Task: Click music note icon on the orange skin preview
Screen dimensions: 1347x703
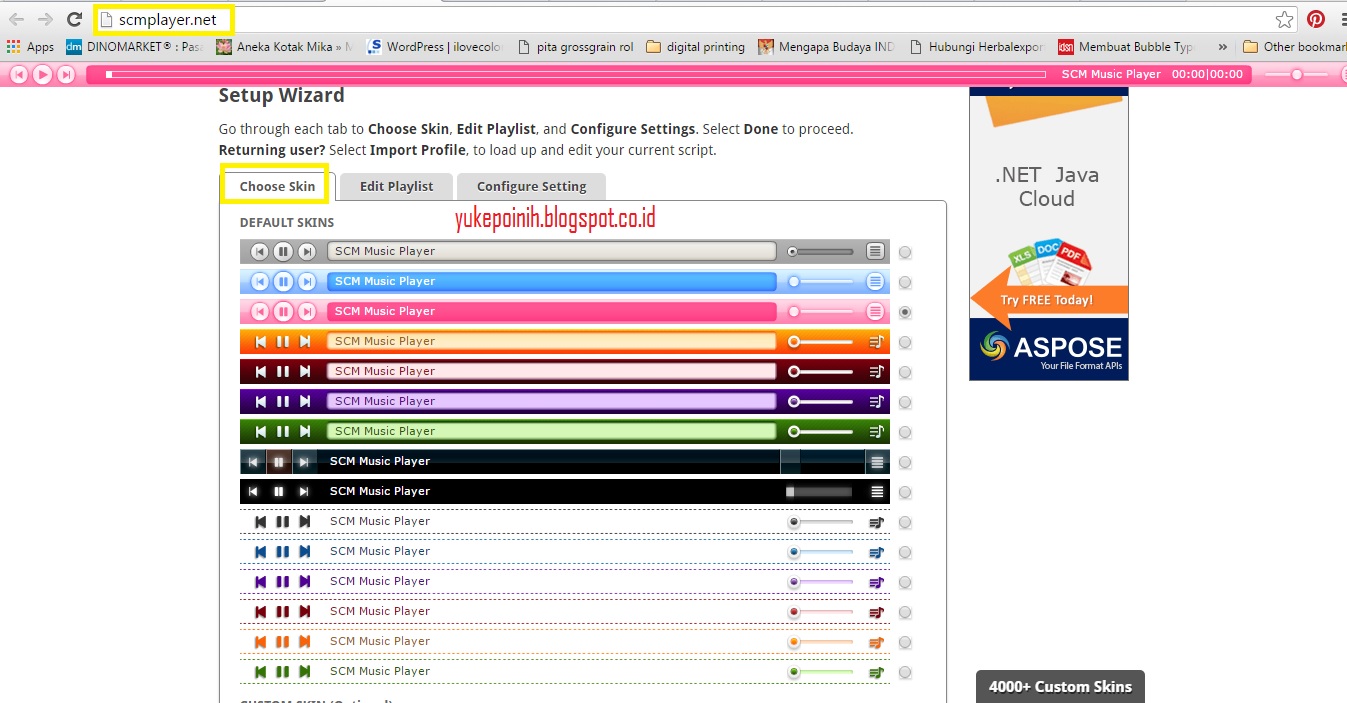Action: tap(877, 341)
